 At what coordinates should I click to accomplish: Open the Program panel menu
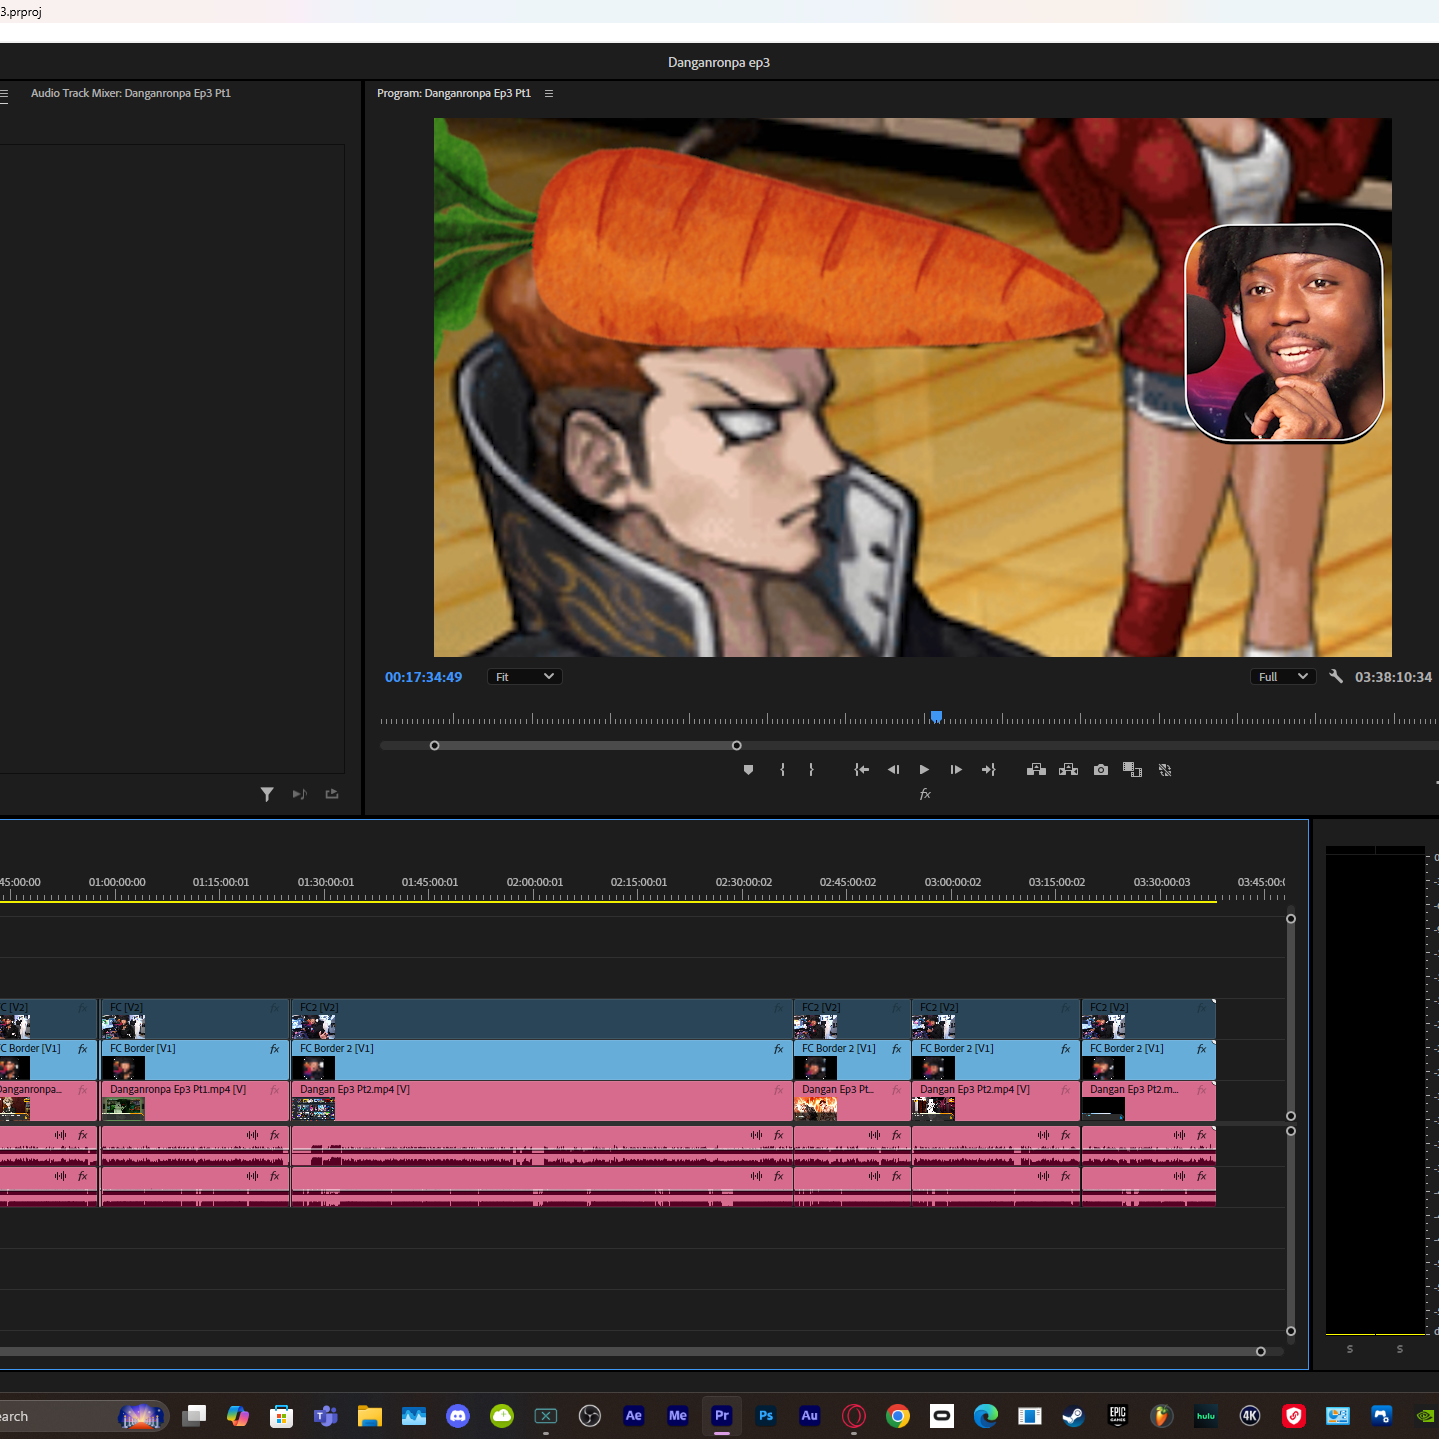548,93
